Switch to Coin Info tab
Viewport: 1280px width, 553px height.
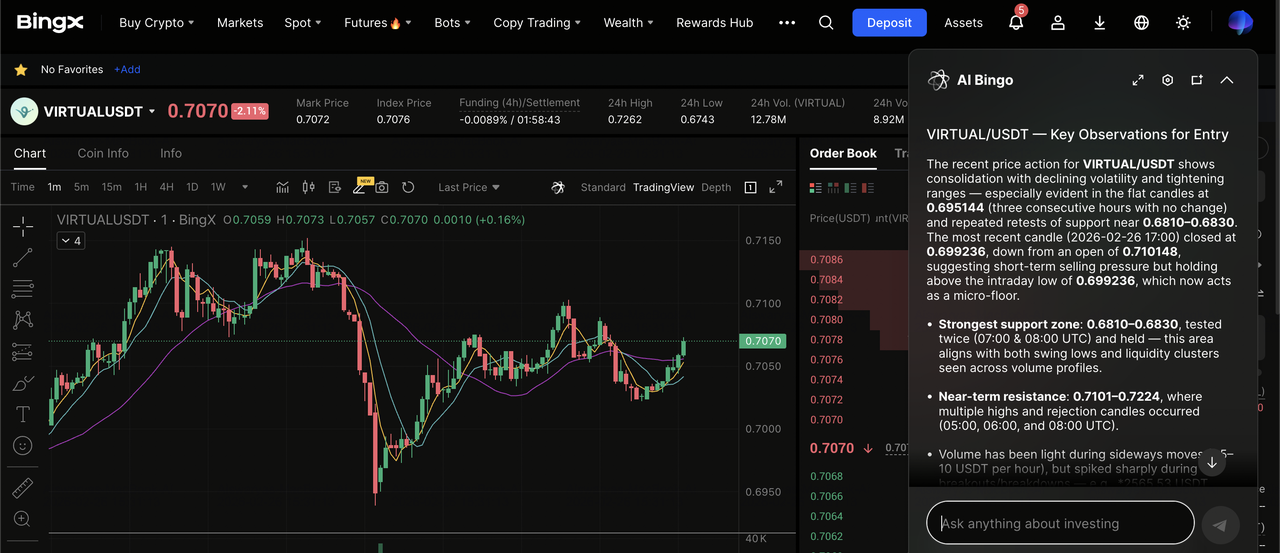click(103, 153)
